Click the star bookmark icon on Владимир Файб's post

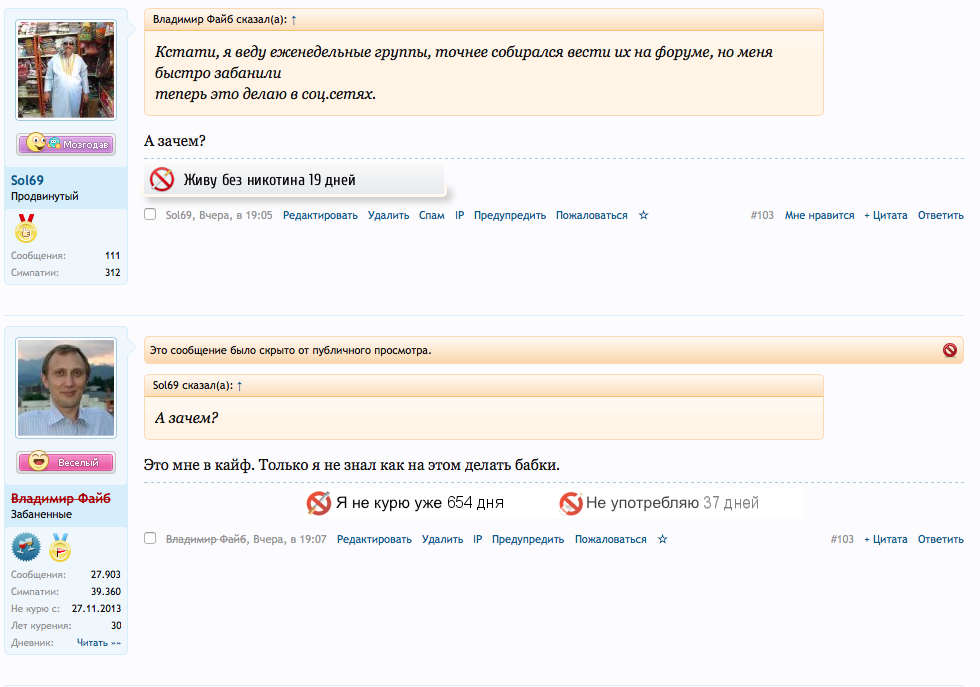point(662,539)
